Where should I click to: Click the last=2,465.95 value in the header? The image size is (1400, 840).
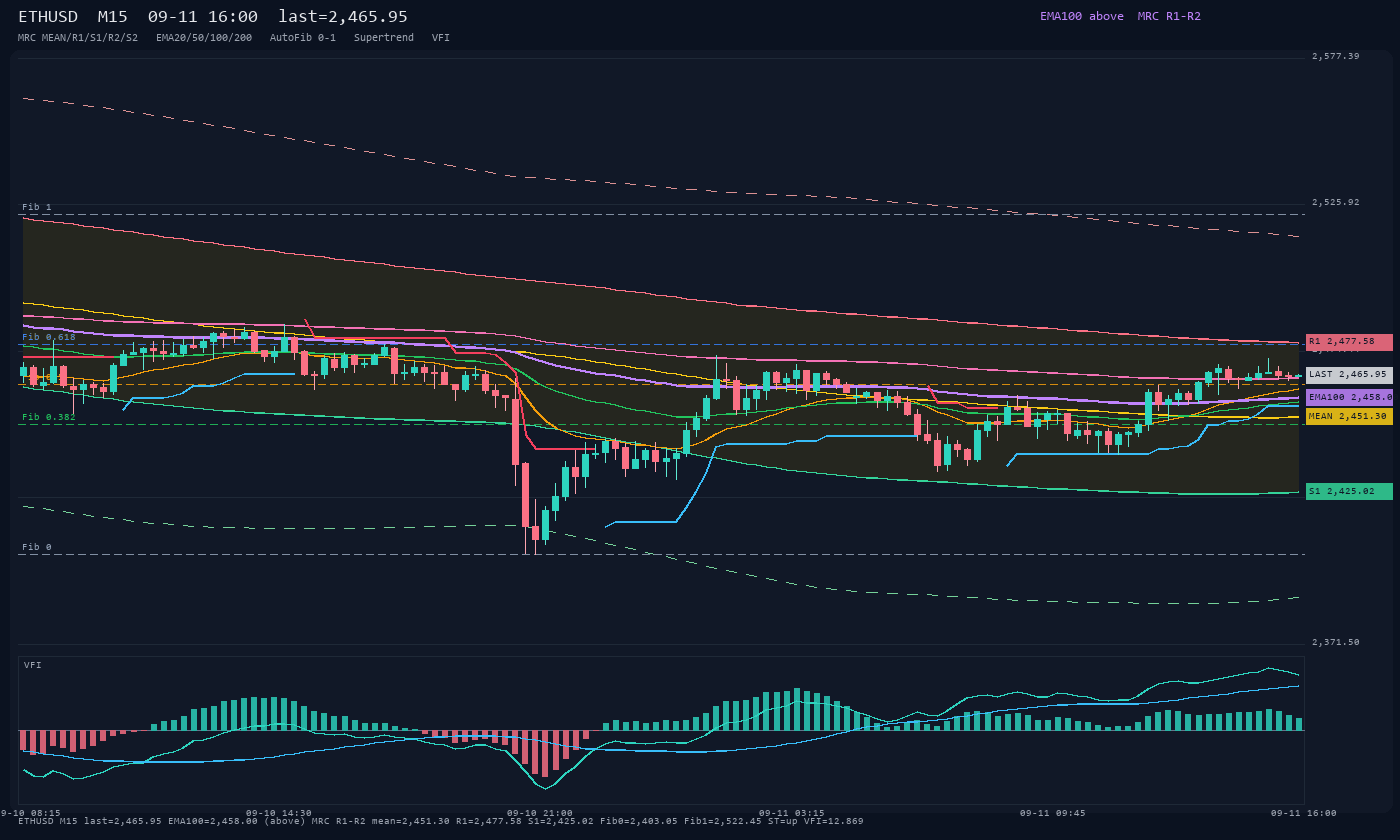pos(343,17)
